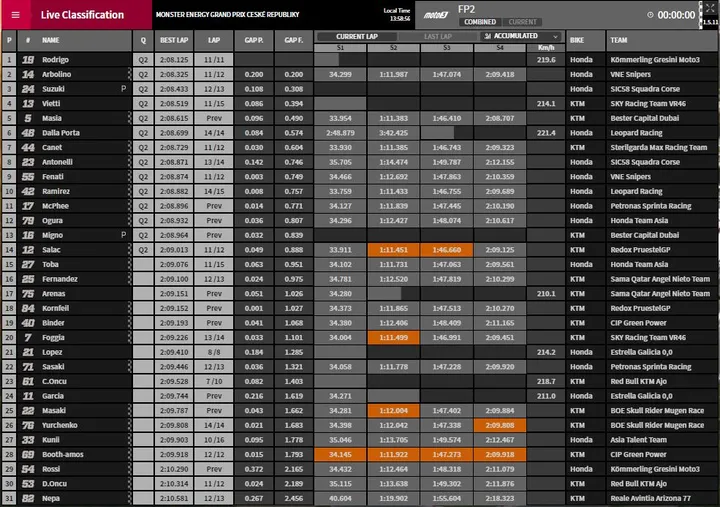Click the Moto3 logo
Viewport: 720px width, 507px height.
[x=436, y=15]
